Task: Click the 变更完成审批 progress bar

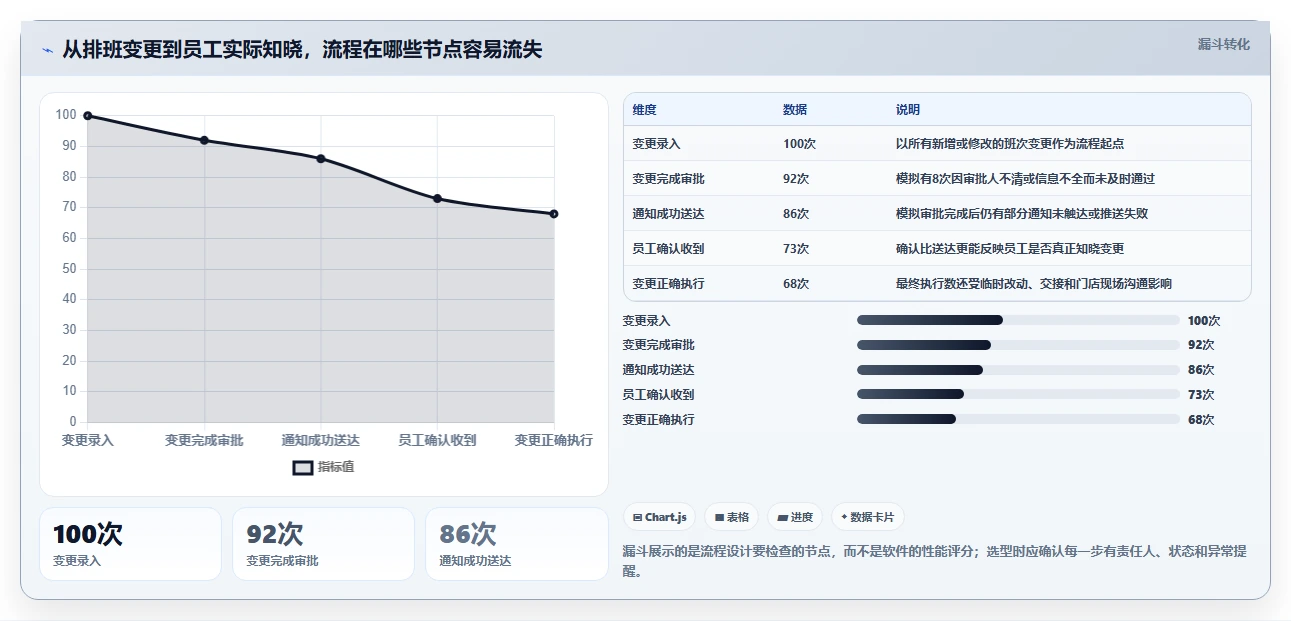Action: pos(1018,344)
